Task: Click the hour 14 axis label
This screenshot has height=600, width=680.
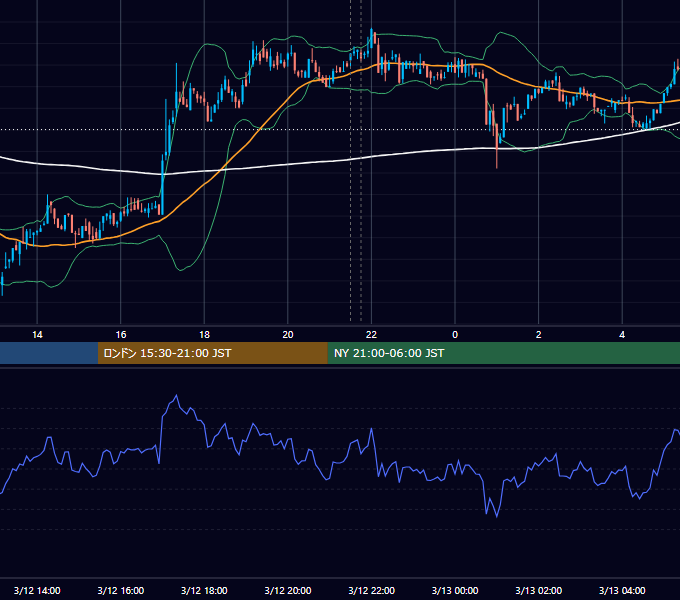Action: coord(37,335)
